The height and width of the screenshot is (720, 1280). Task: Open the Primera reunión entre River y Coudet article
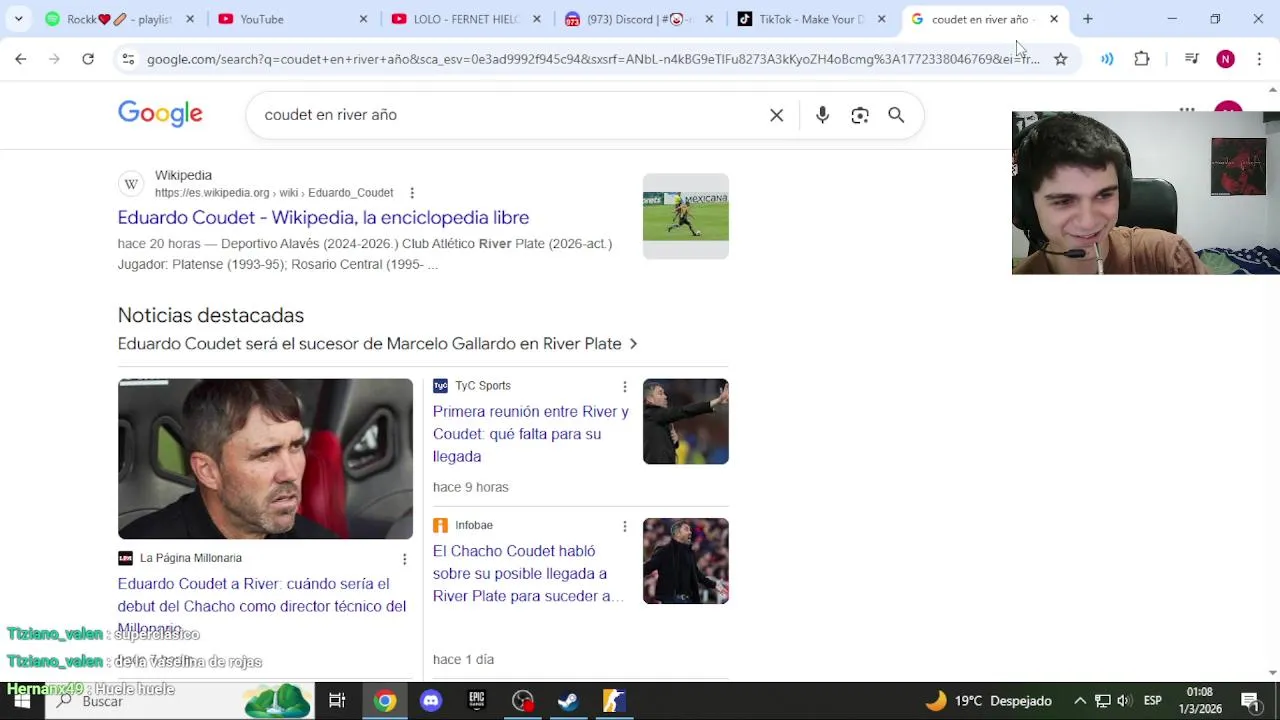point(531,434)
